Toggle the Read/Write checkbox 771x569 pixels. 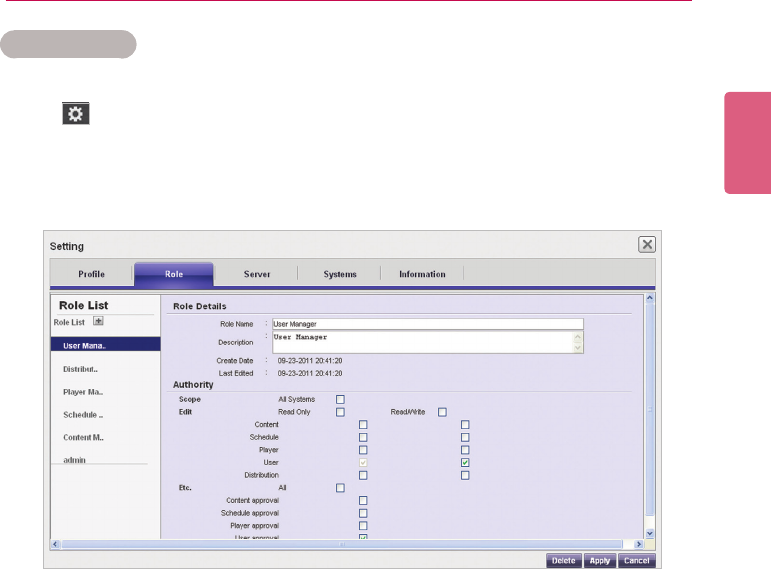tap(443, 412)
